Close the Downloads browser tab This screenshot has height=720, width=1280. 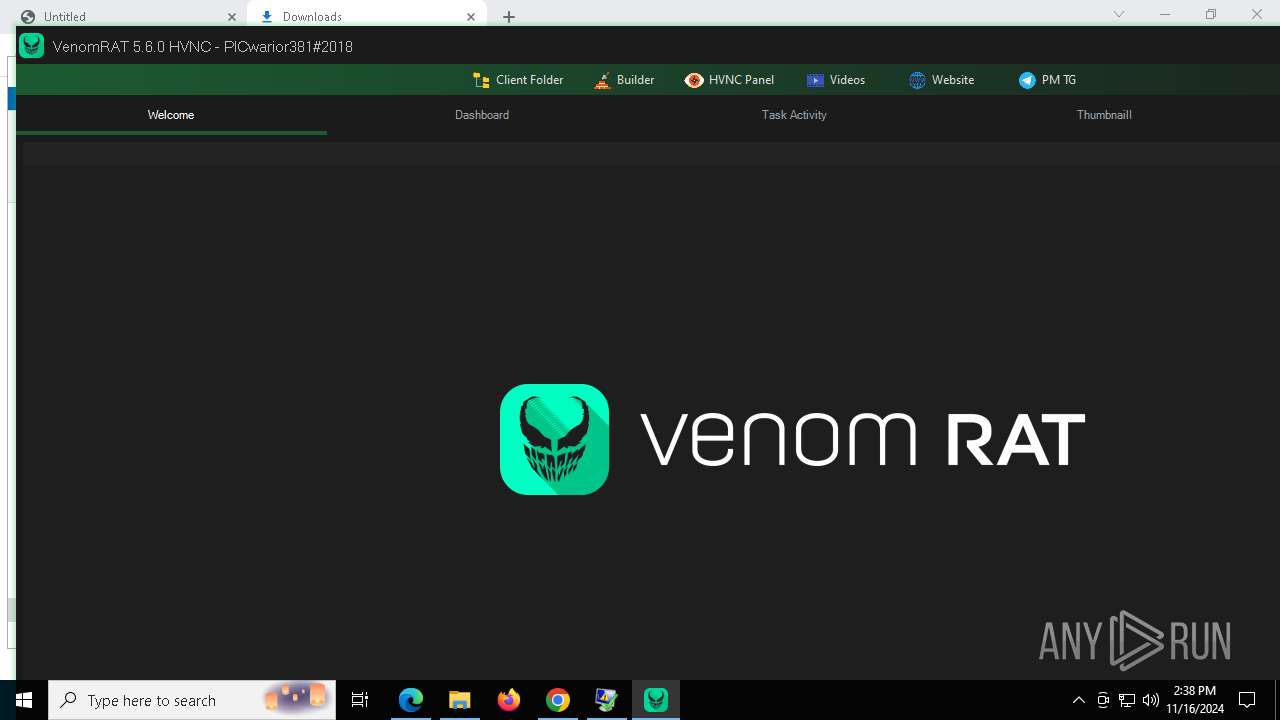pos(471,17)
